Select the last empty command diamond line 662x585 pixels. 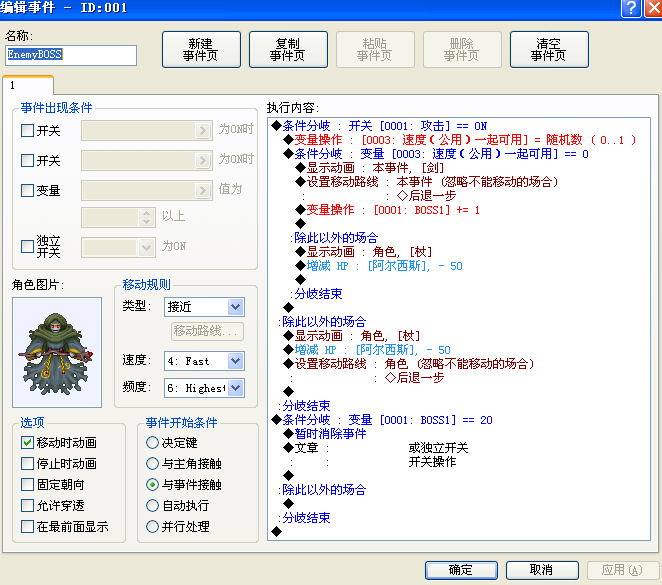[277, 531]
